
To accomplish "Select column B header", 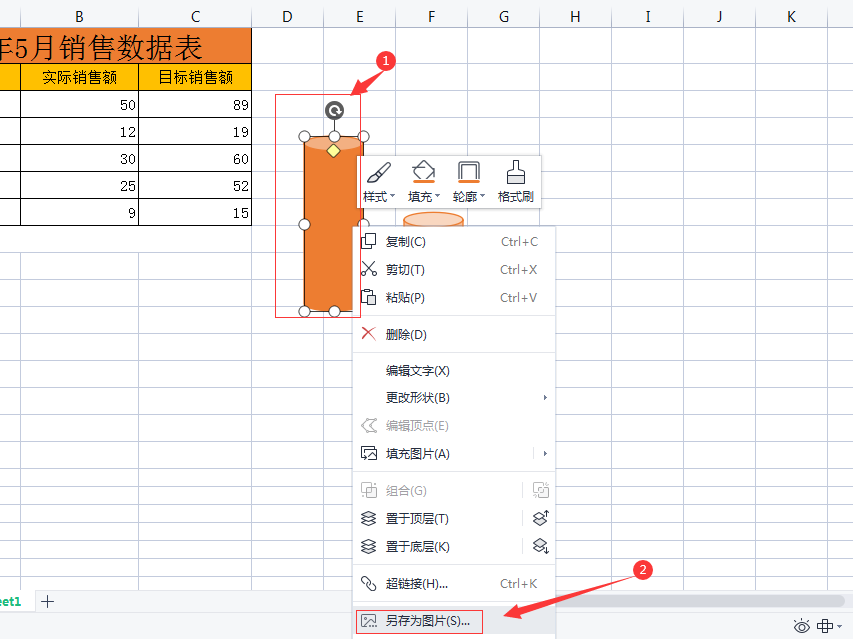I will coord(79,17).
